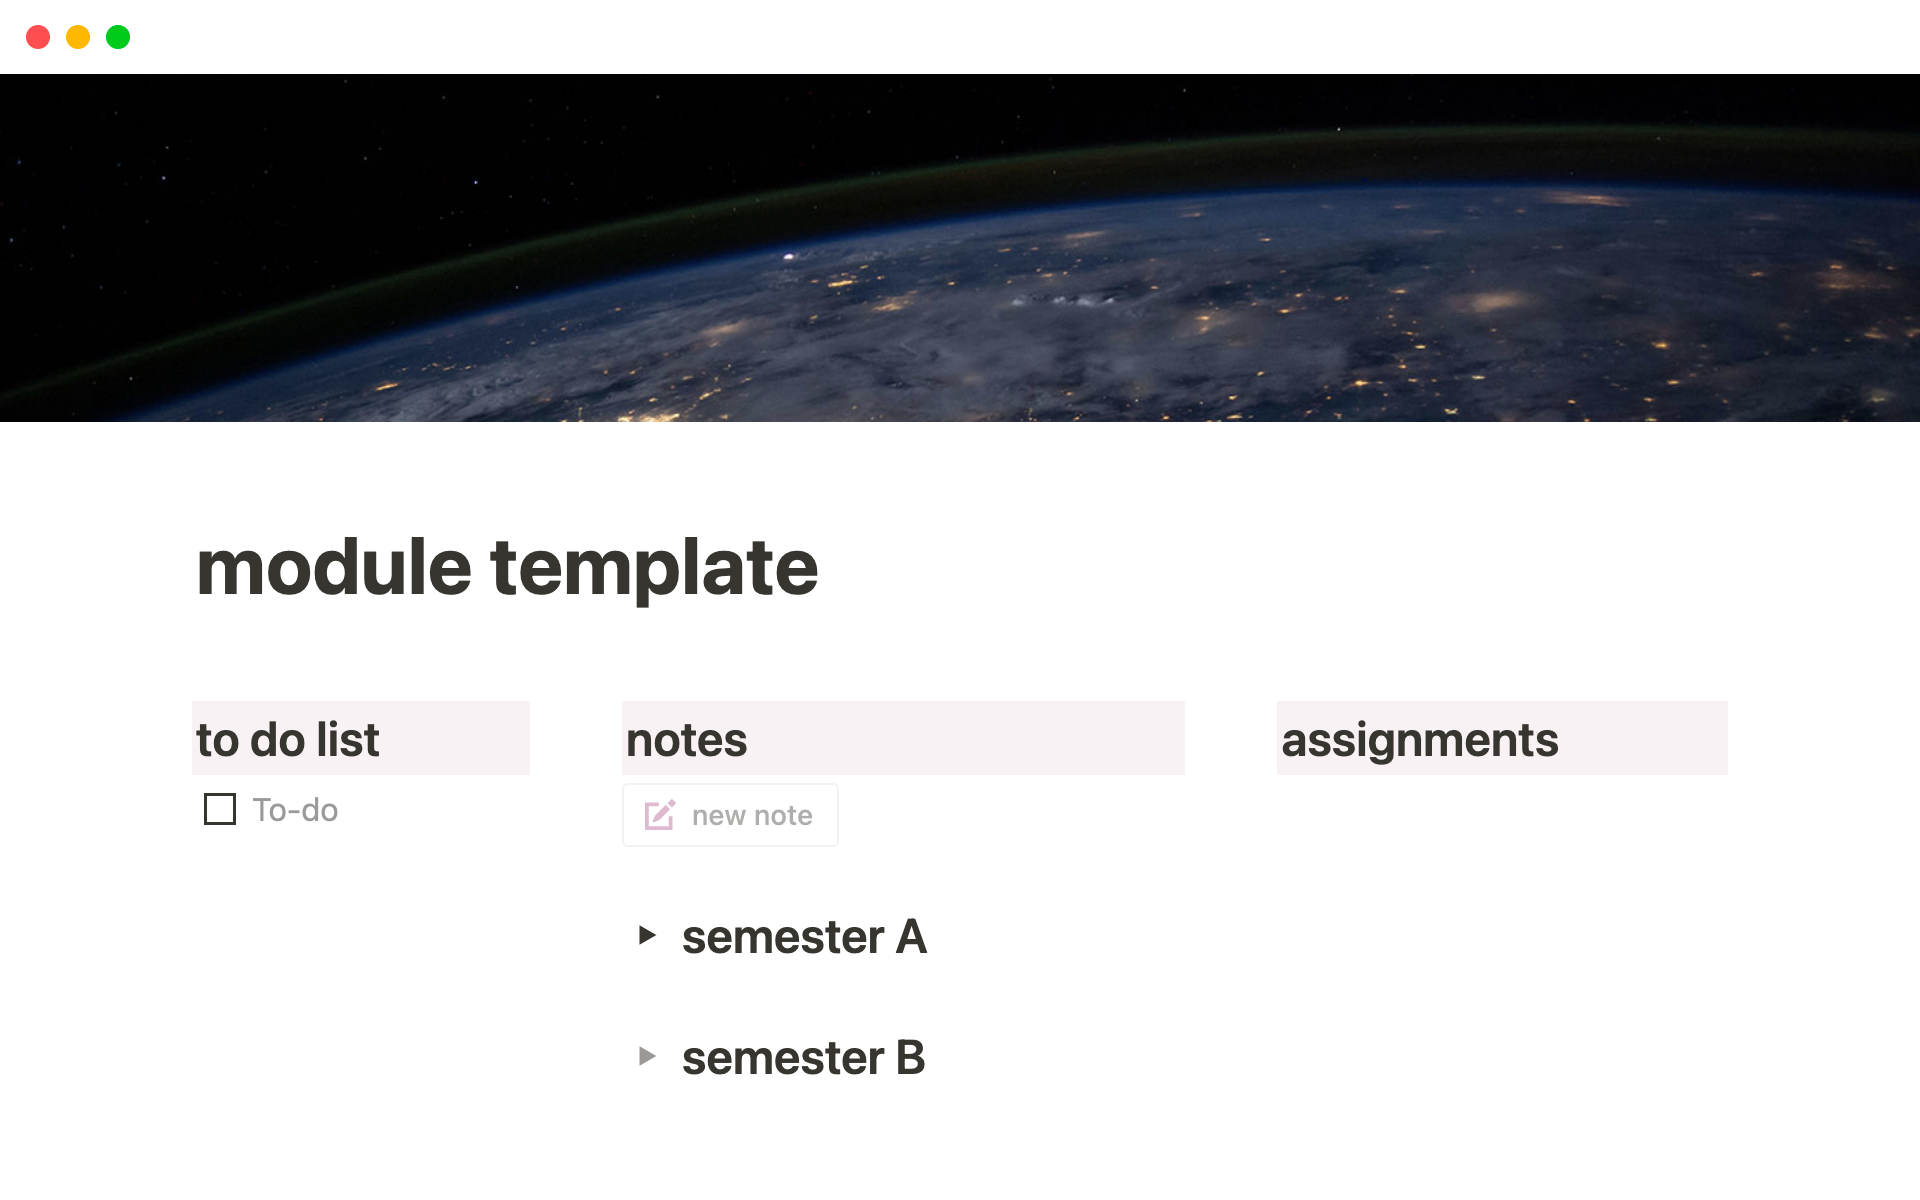Click the pencil icon in new note button
Image resolution: width=1920 pixels, height=1200 pixels.
pos(659,815)
